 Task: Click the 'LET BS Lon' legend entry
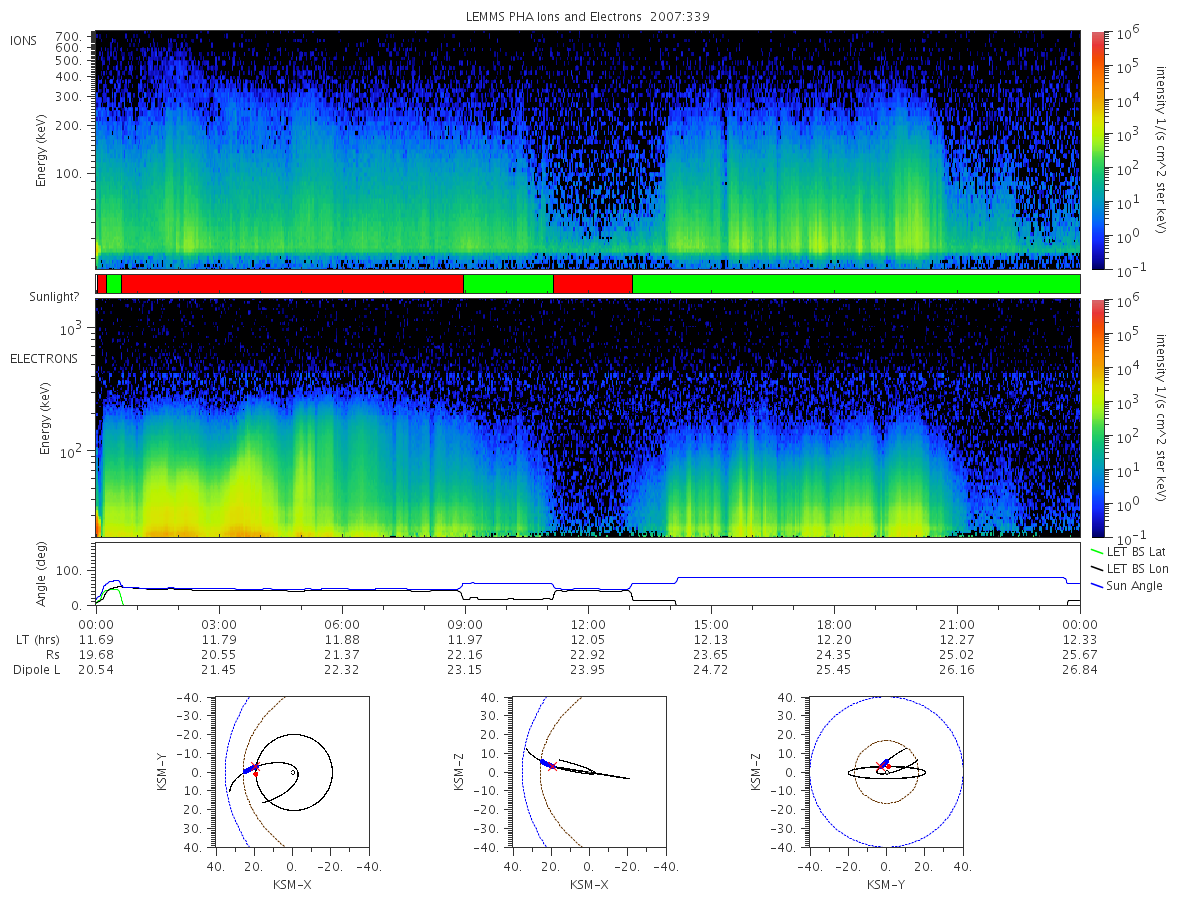point(1128,568)
